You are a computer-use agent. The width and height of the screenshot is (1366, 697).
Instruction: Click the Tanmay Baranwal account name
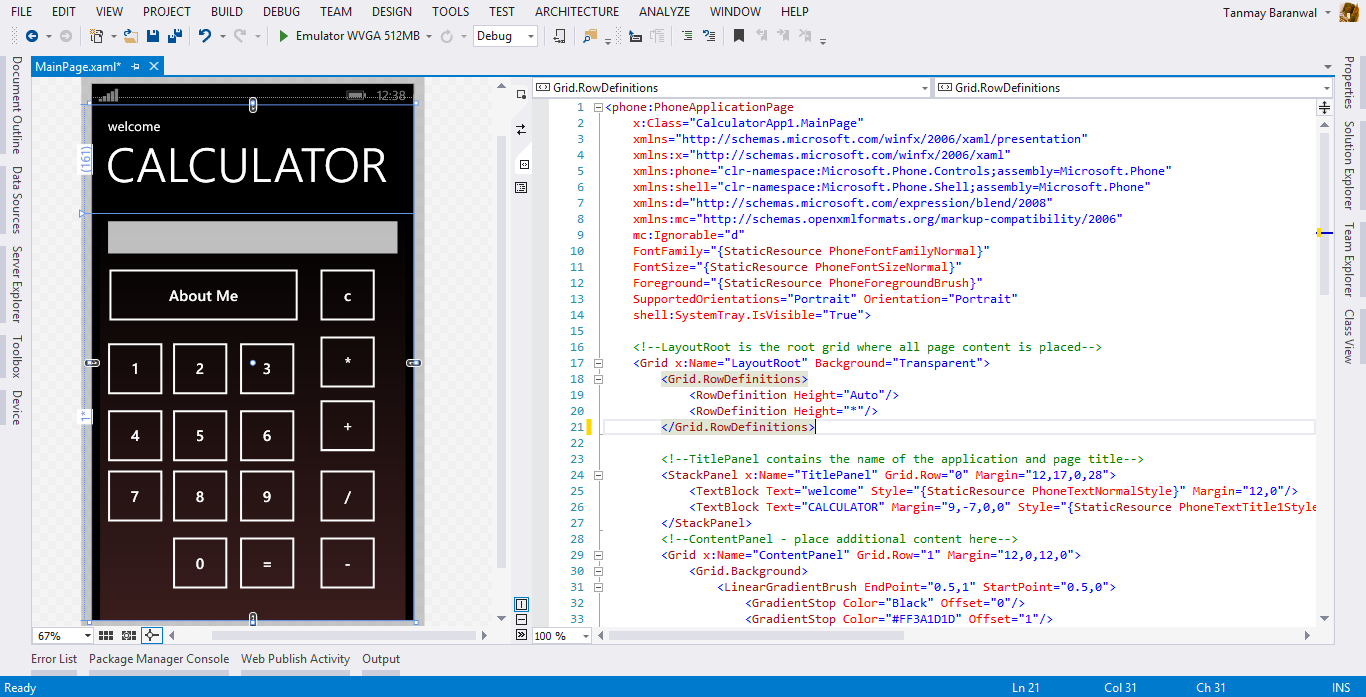tap(1270, 12)
